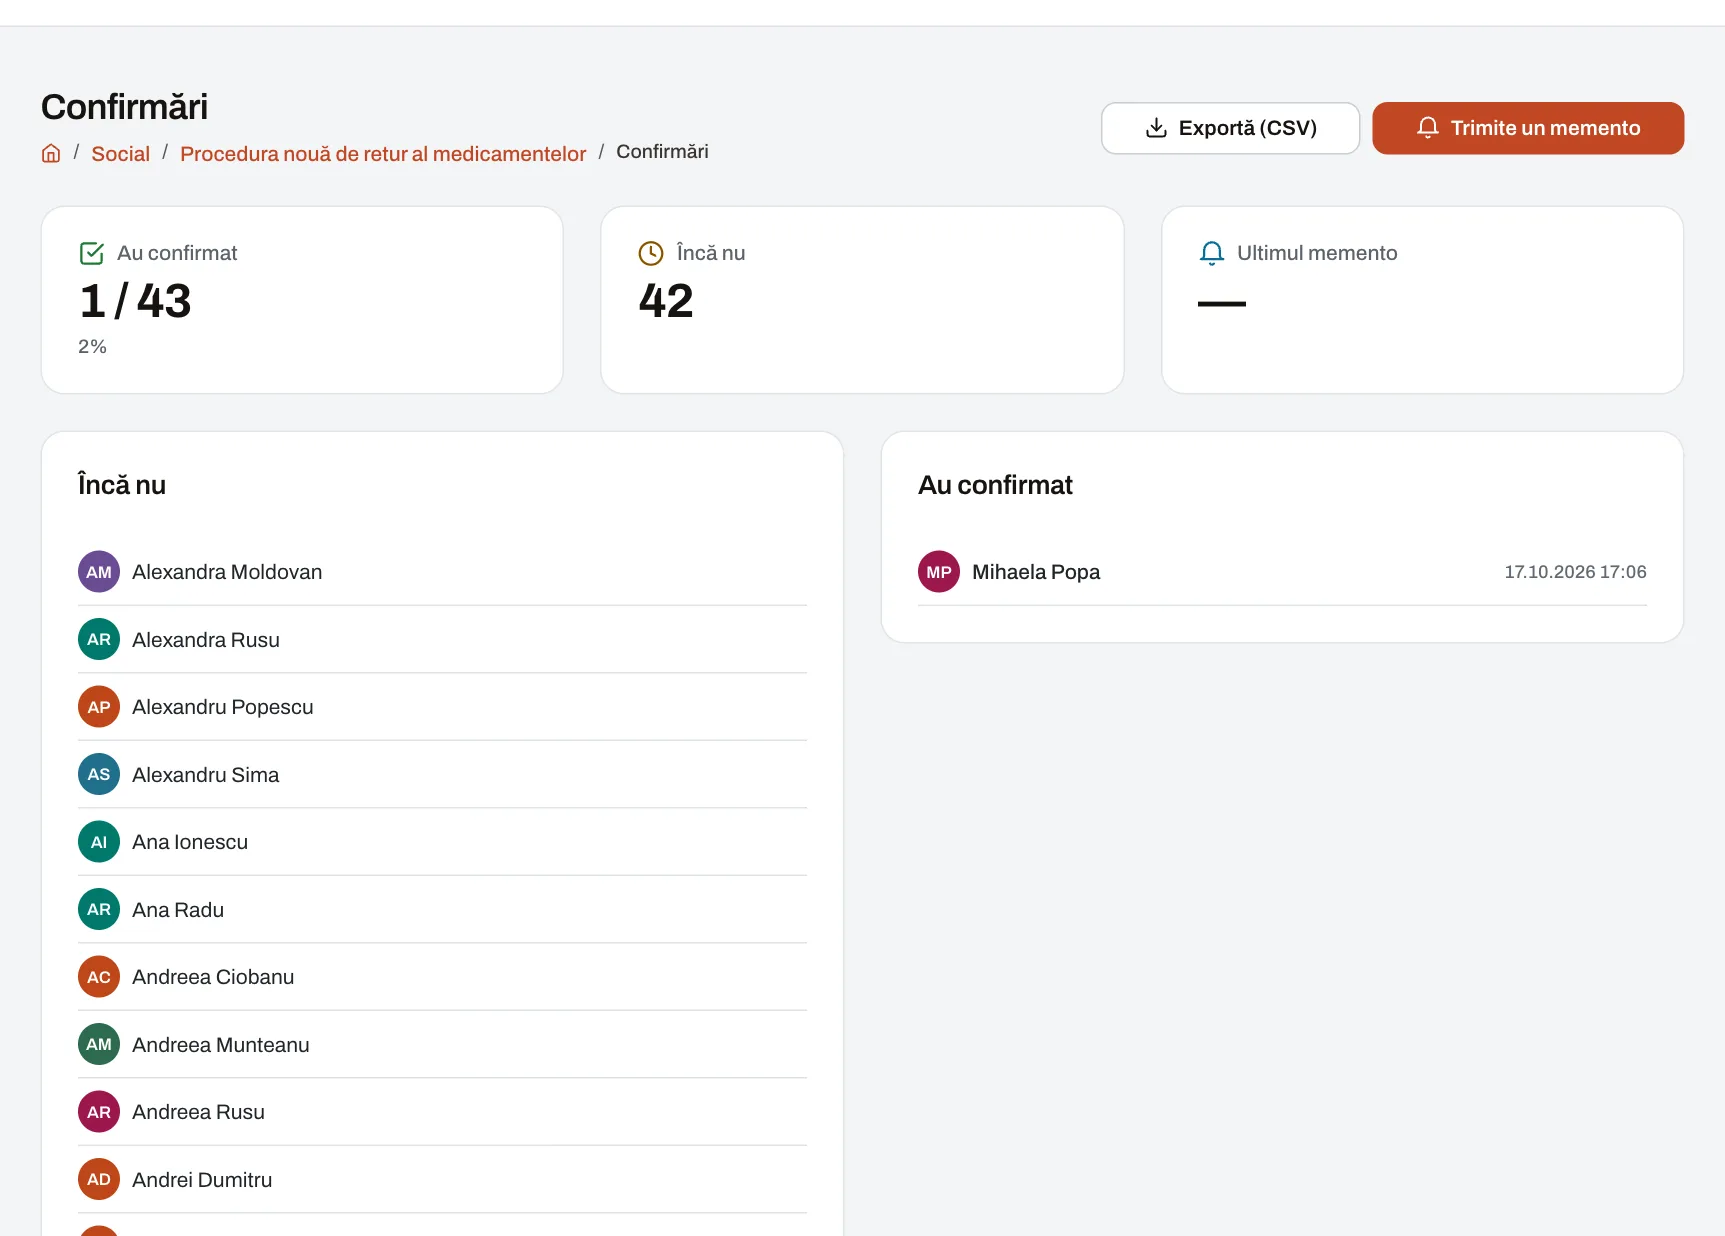This screenshot has height=1236, width=1725.
Task: Click the Exportă (CSV) button
Action: pyautogui.click(x=1230, y=128)
